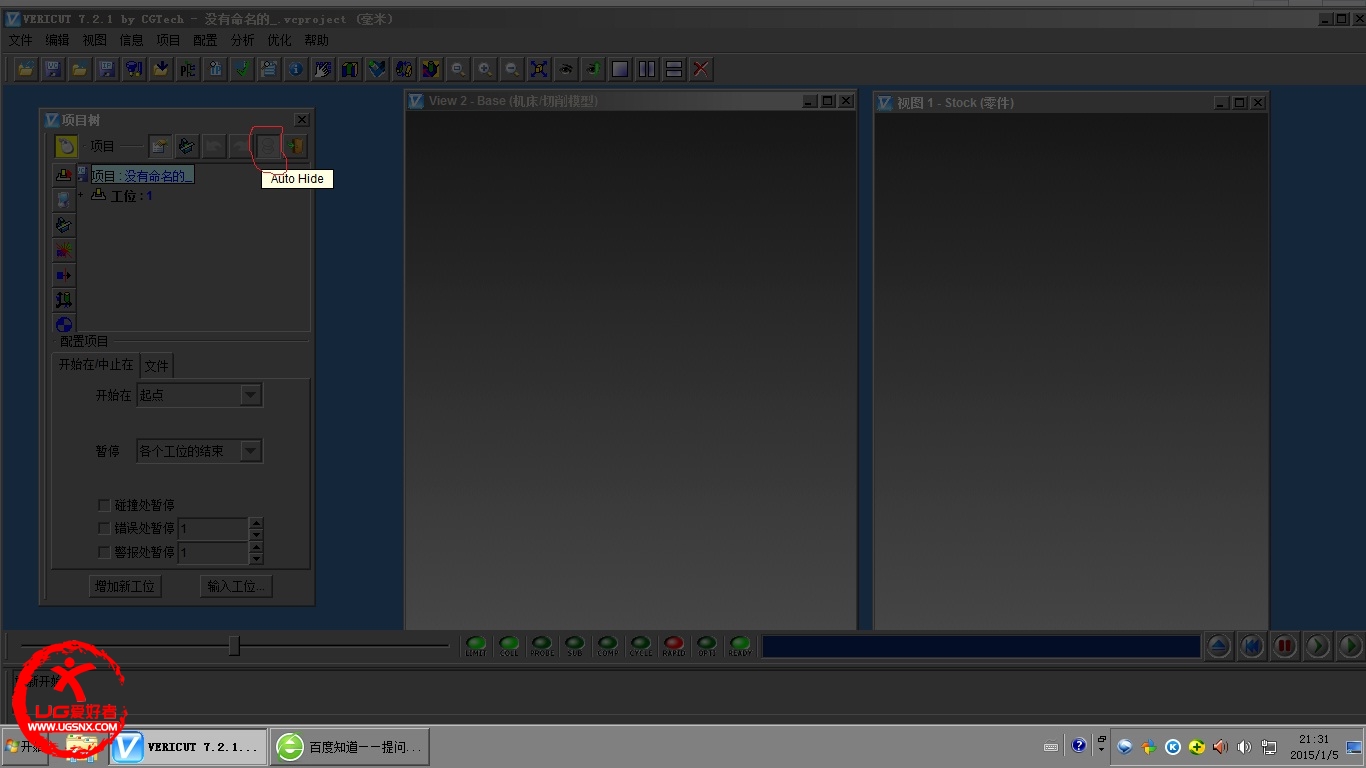
Task: Open the 开始在 dropdown showing 起点
Action: tap(199, 395)
